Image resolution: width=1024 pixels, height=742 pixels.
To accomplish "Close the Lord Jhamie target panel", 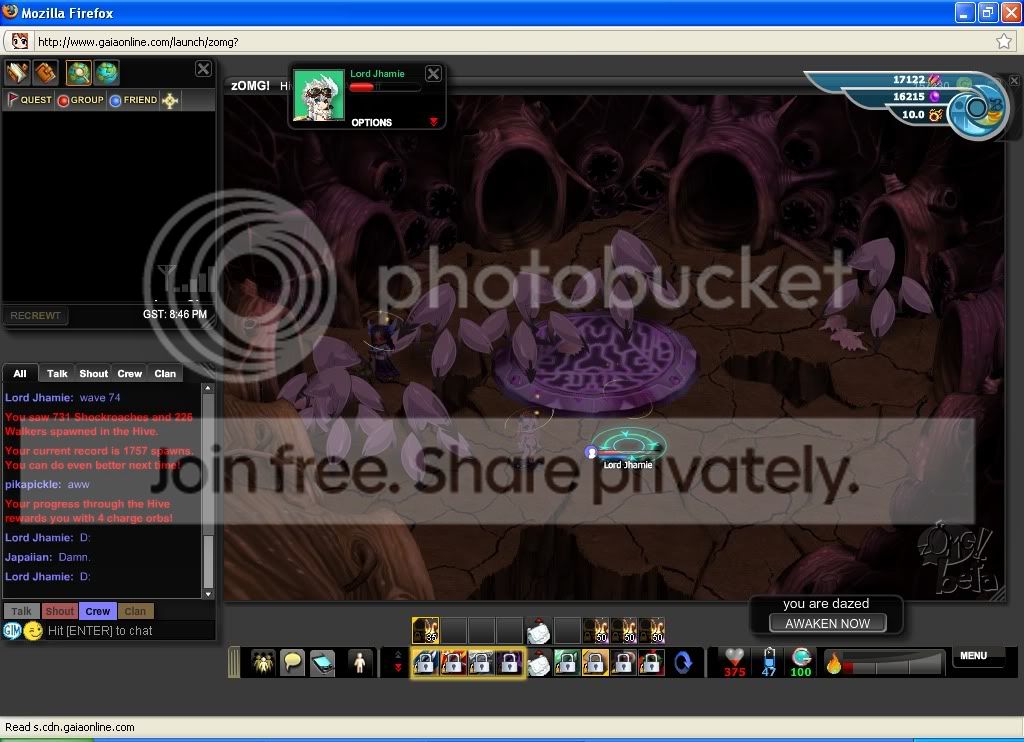I will 433,73.
